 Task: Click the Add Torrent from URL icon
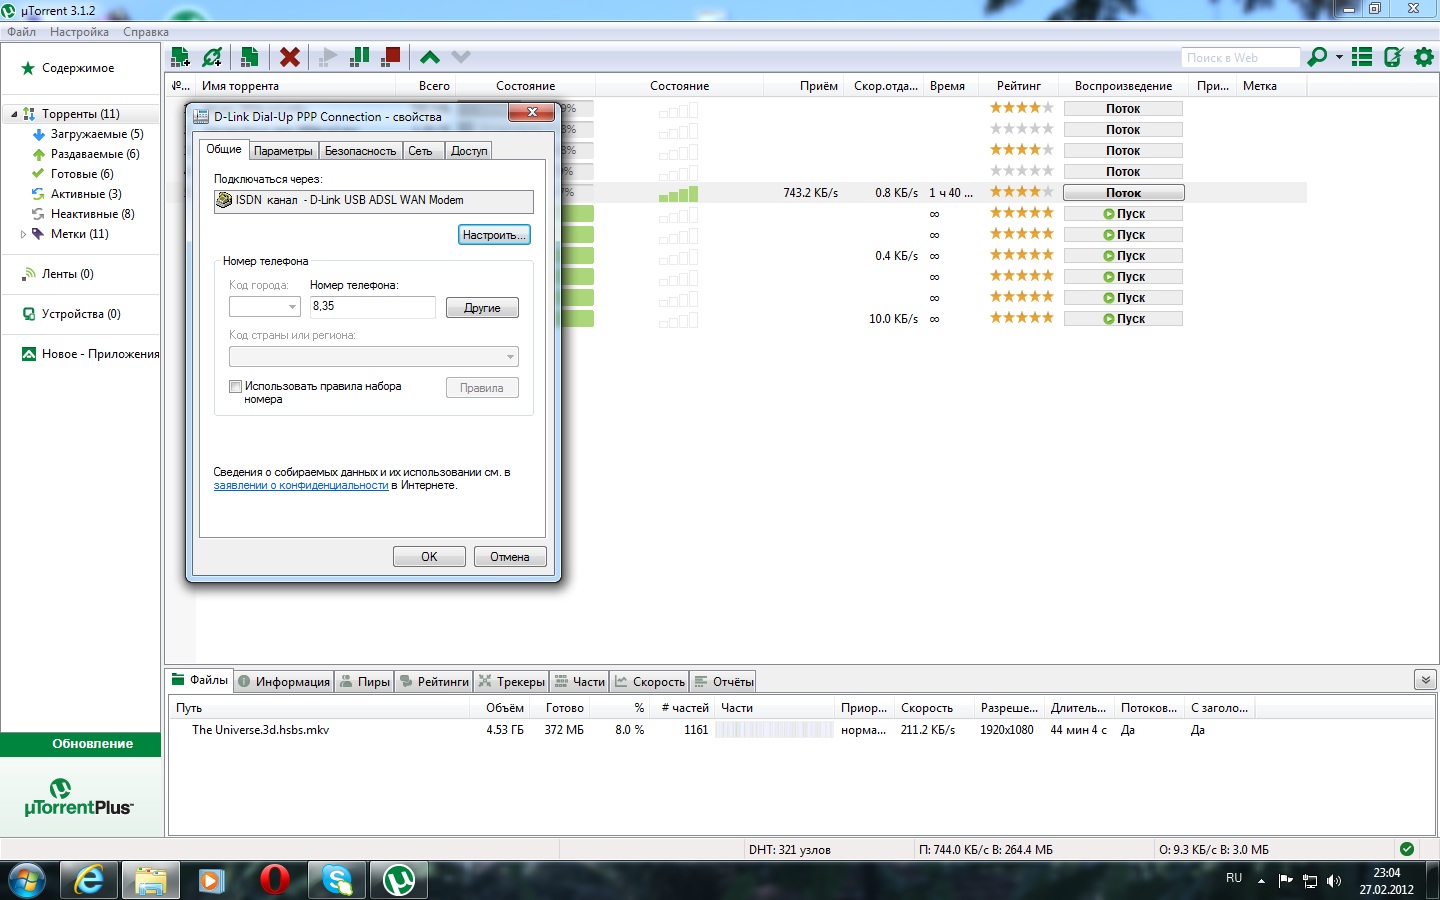[212, 57]
